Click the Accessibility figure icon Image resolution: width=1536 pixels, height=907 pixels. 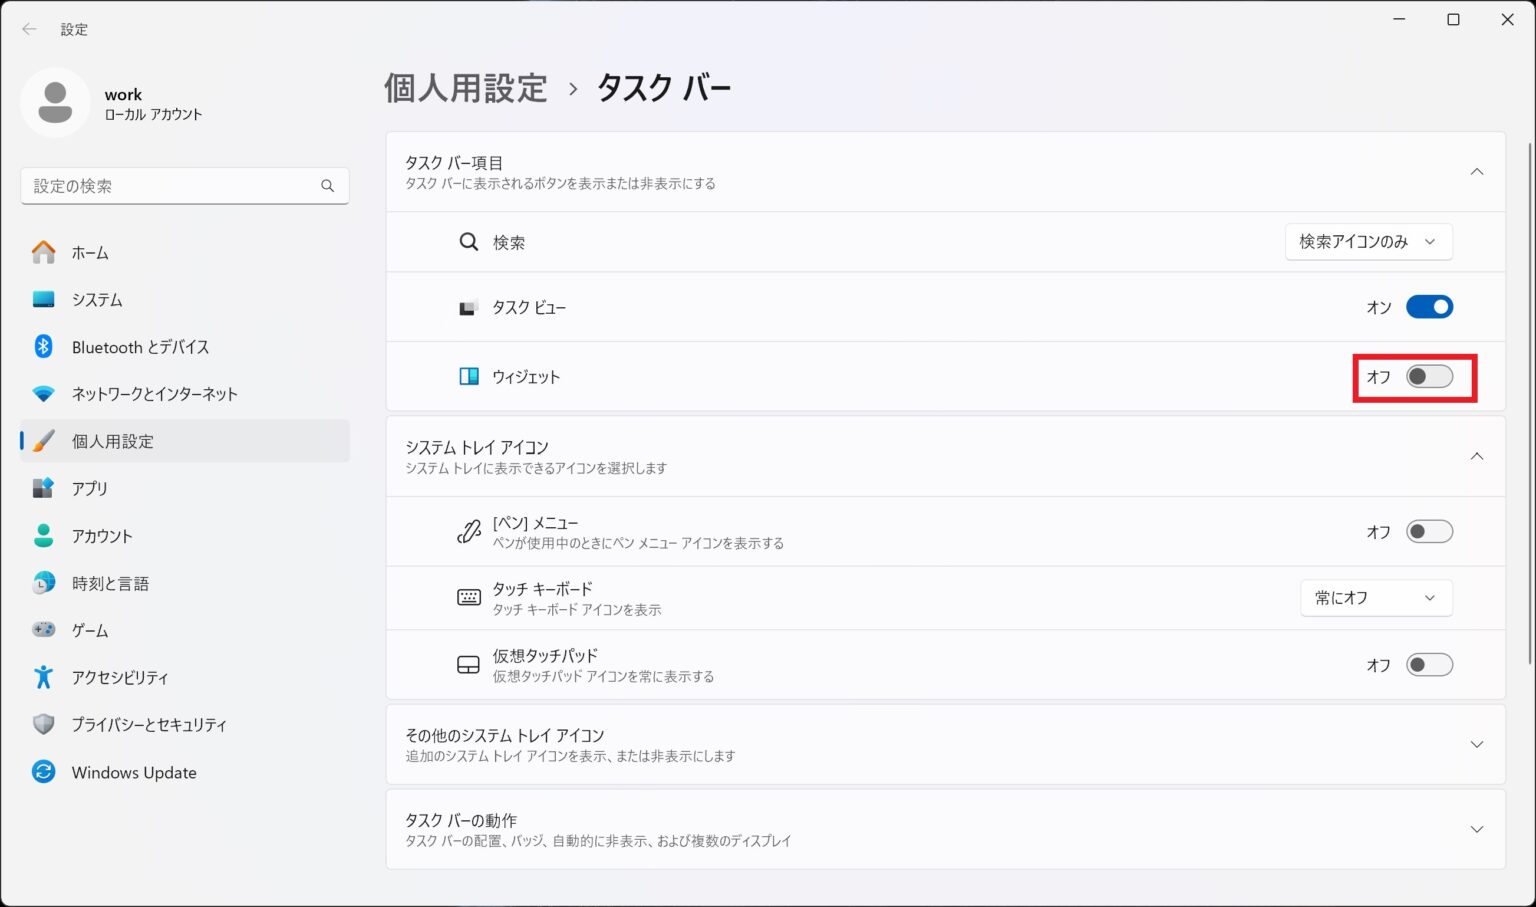[x=43, y=677]
